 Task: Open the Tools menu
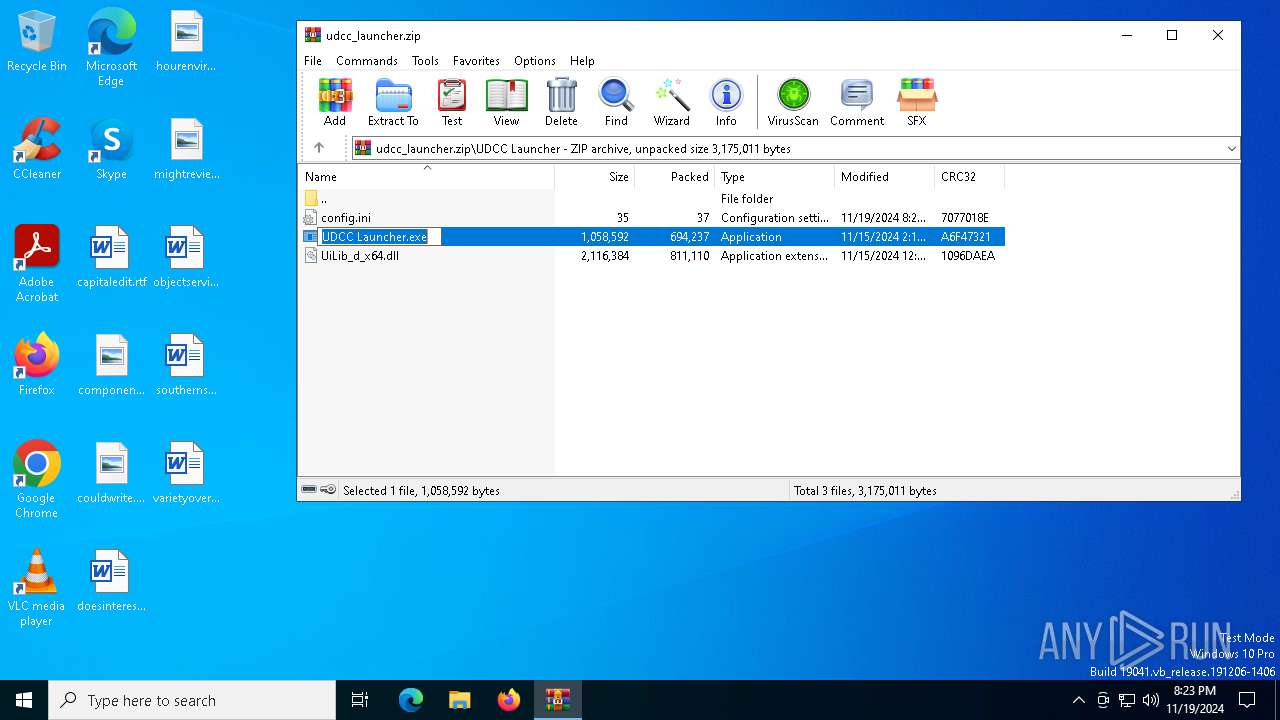(425, 61)
